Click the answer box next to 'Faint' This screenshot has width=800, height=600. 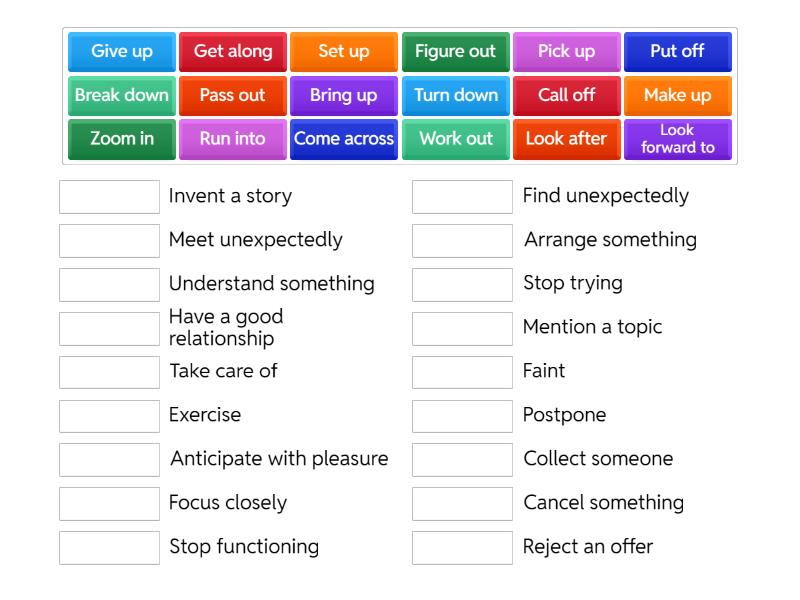pos(461,371)
